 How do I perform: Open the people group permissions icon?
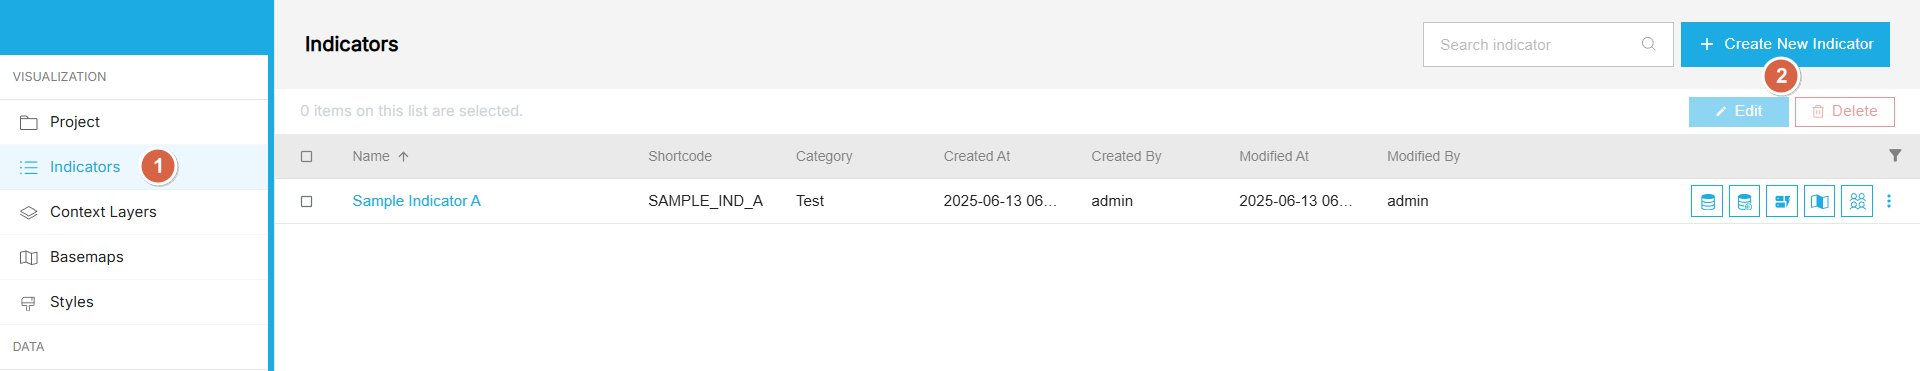(x=1857, y=201)
